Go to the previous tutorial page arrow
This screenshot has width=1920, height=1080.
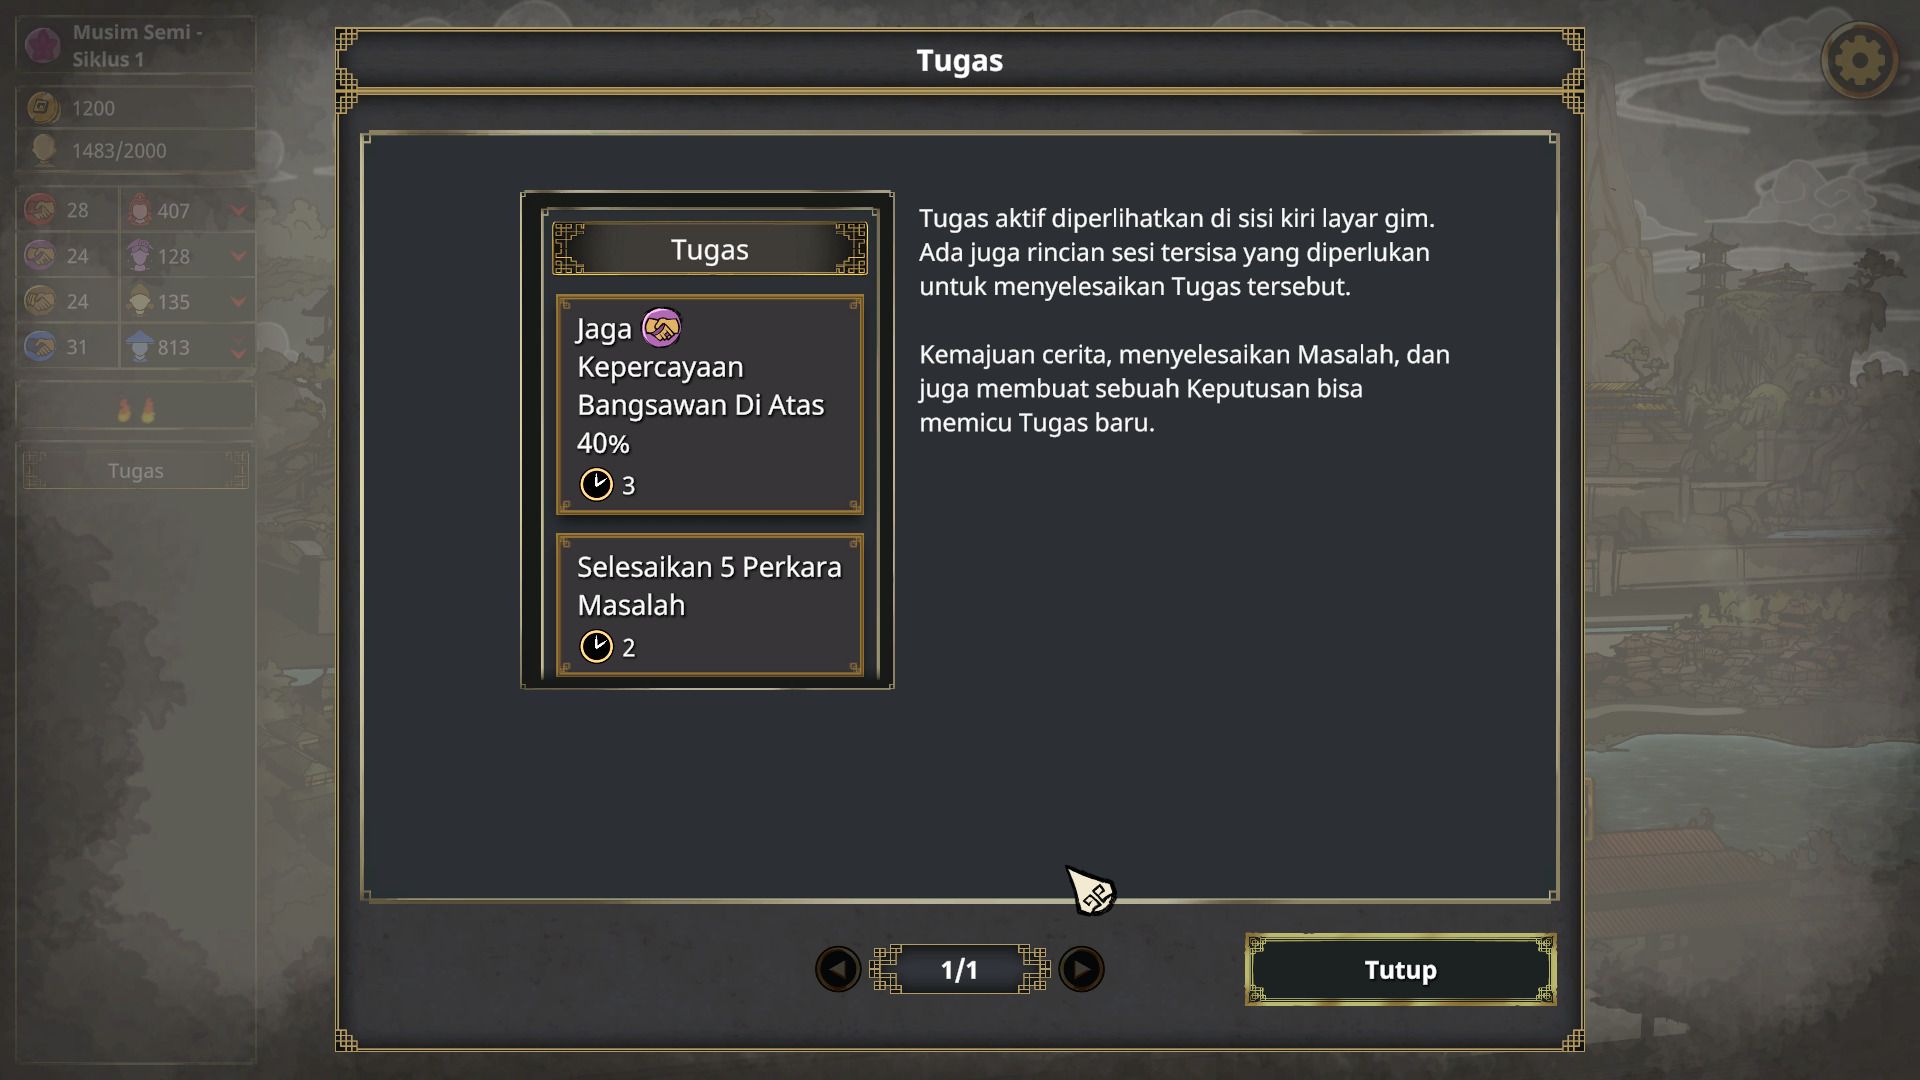tap(838, 969)
